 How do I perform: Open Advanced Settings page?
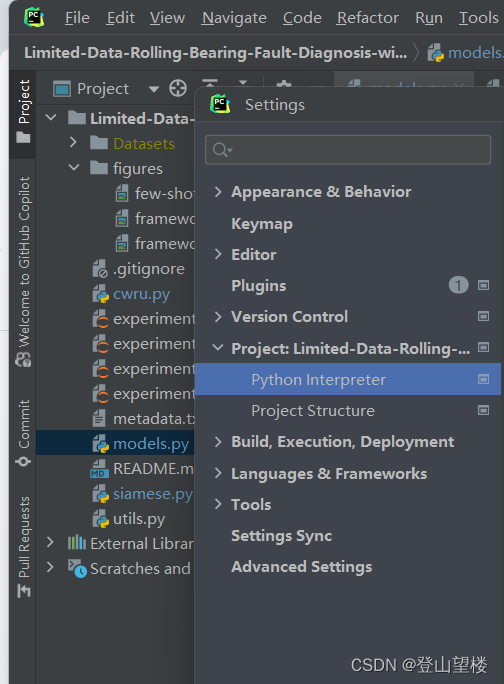pyautogui.click(x=302, y=567)
